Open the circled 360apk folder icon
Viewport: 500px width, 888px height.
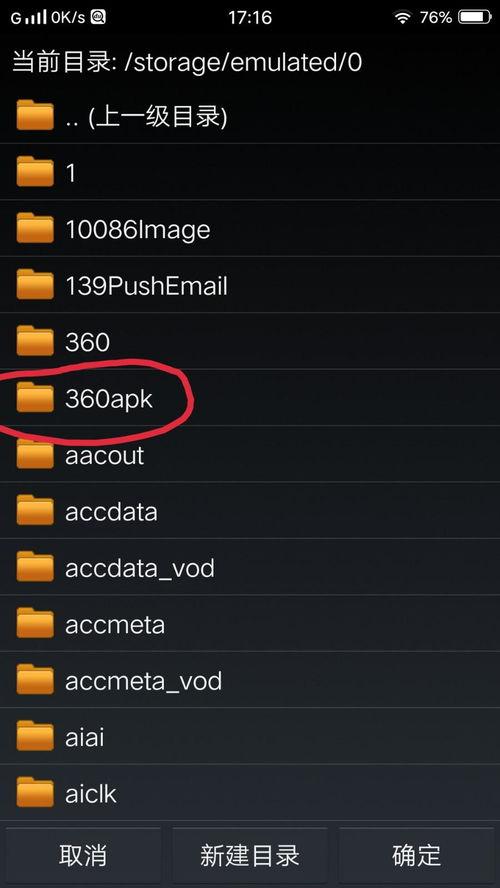[35, 398]
